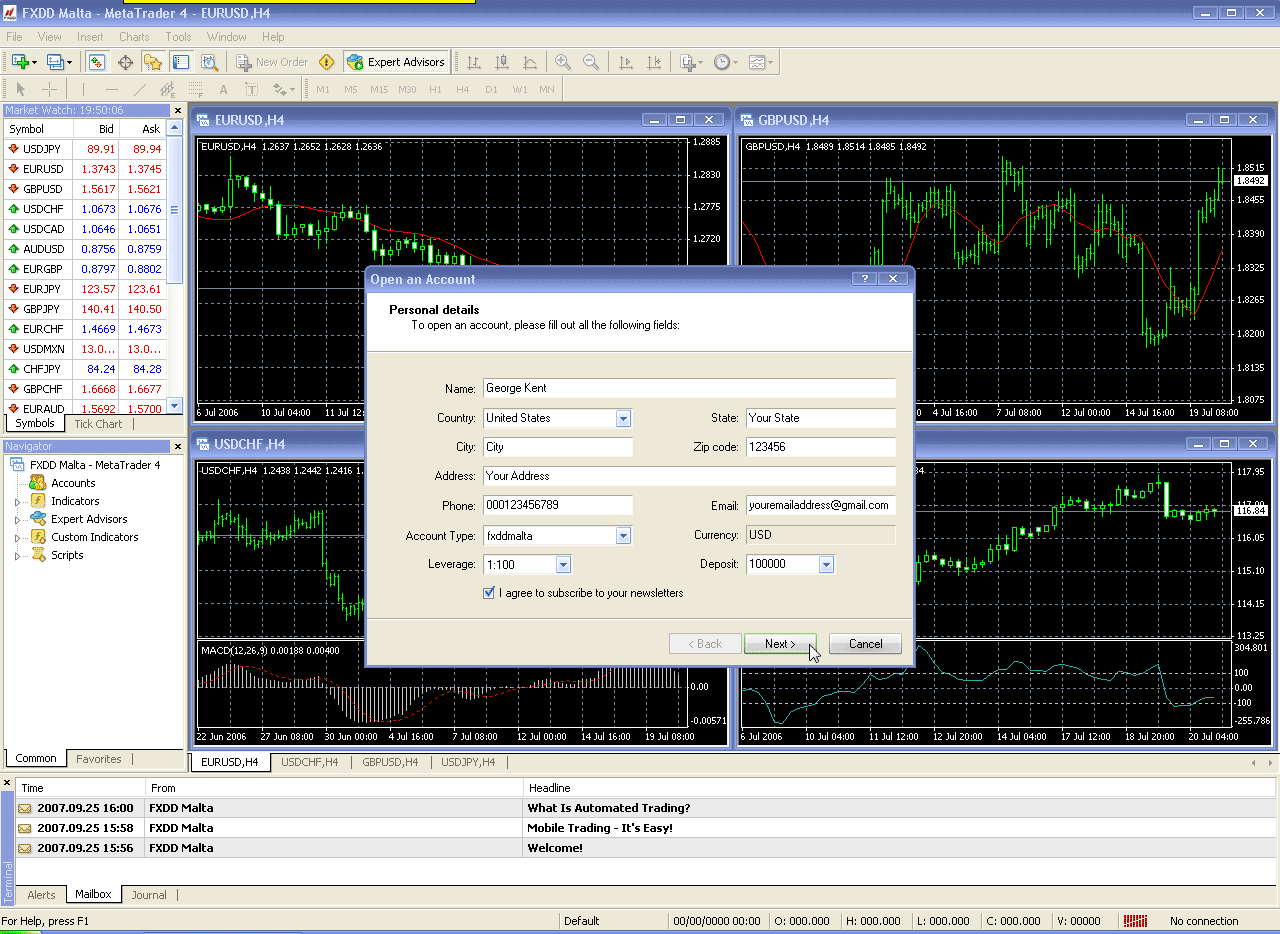Click the Zoom Out magnifier icon
This screenshot has width=1280, height=934.
click(591, 62)
